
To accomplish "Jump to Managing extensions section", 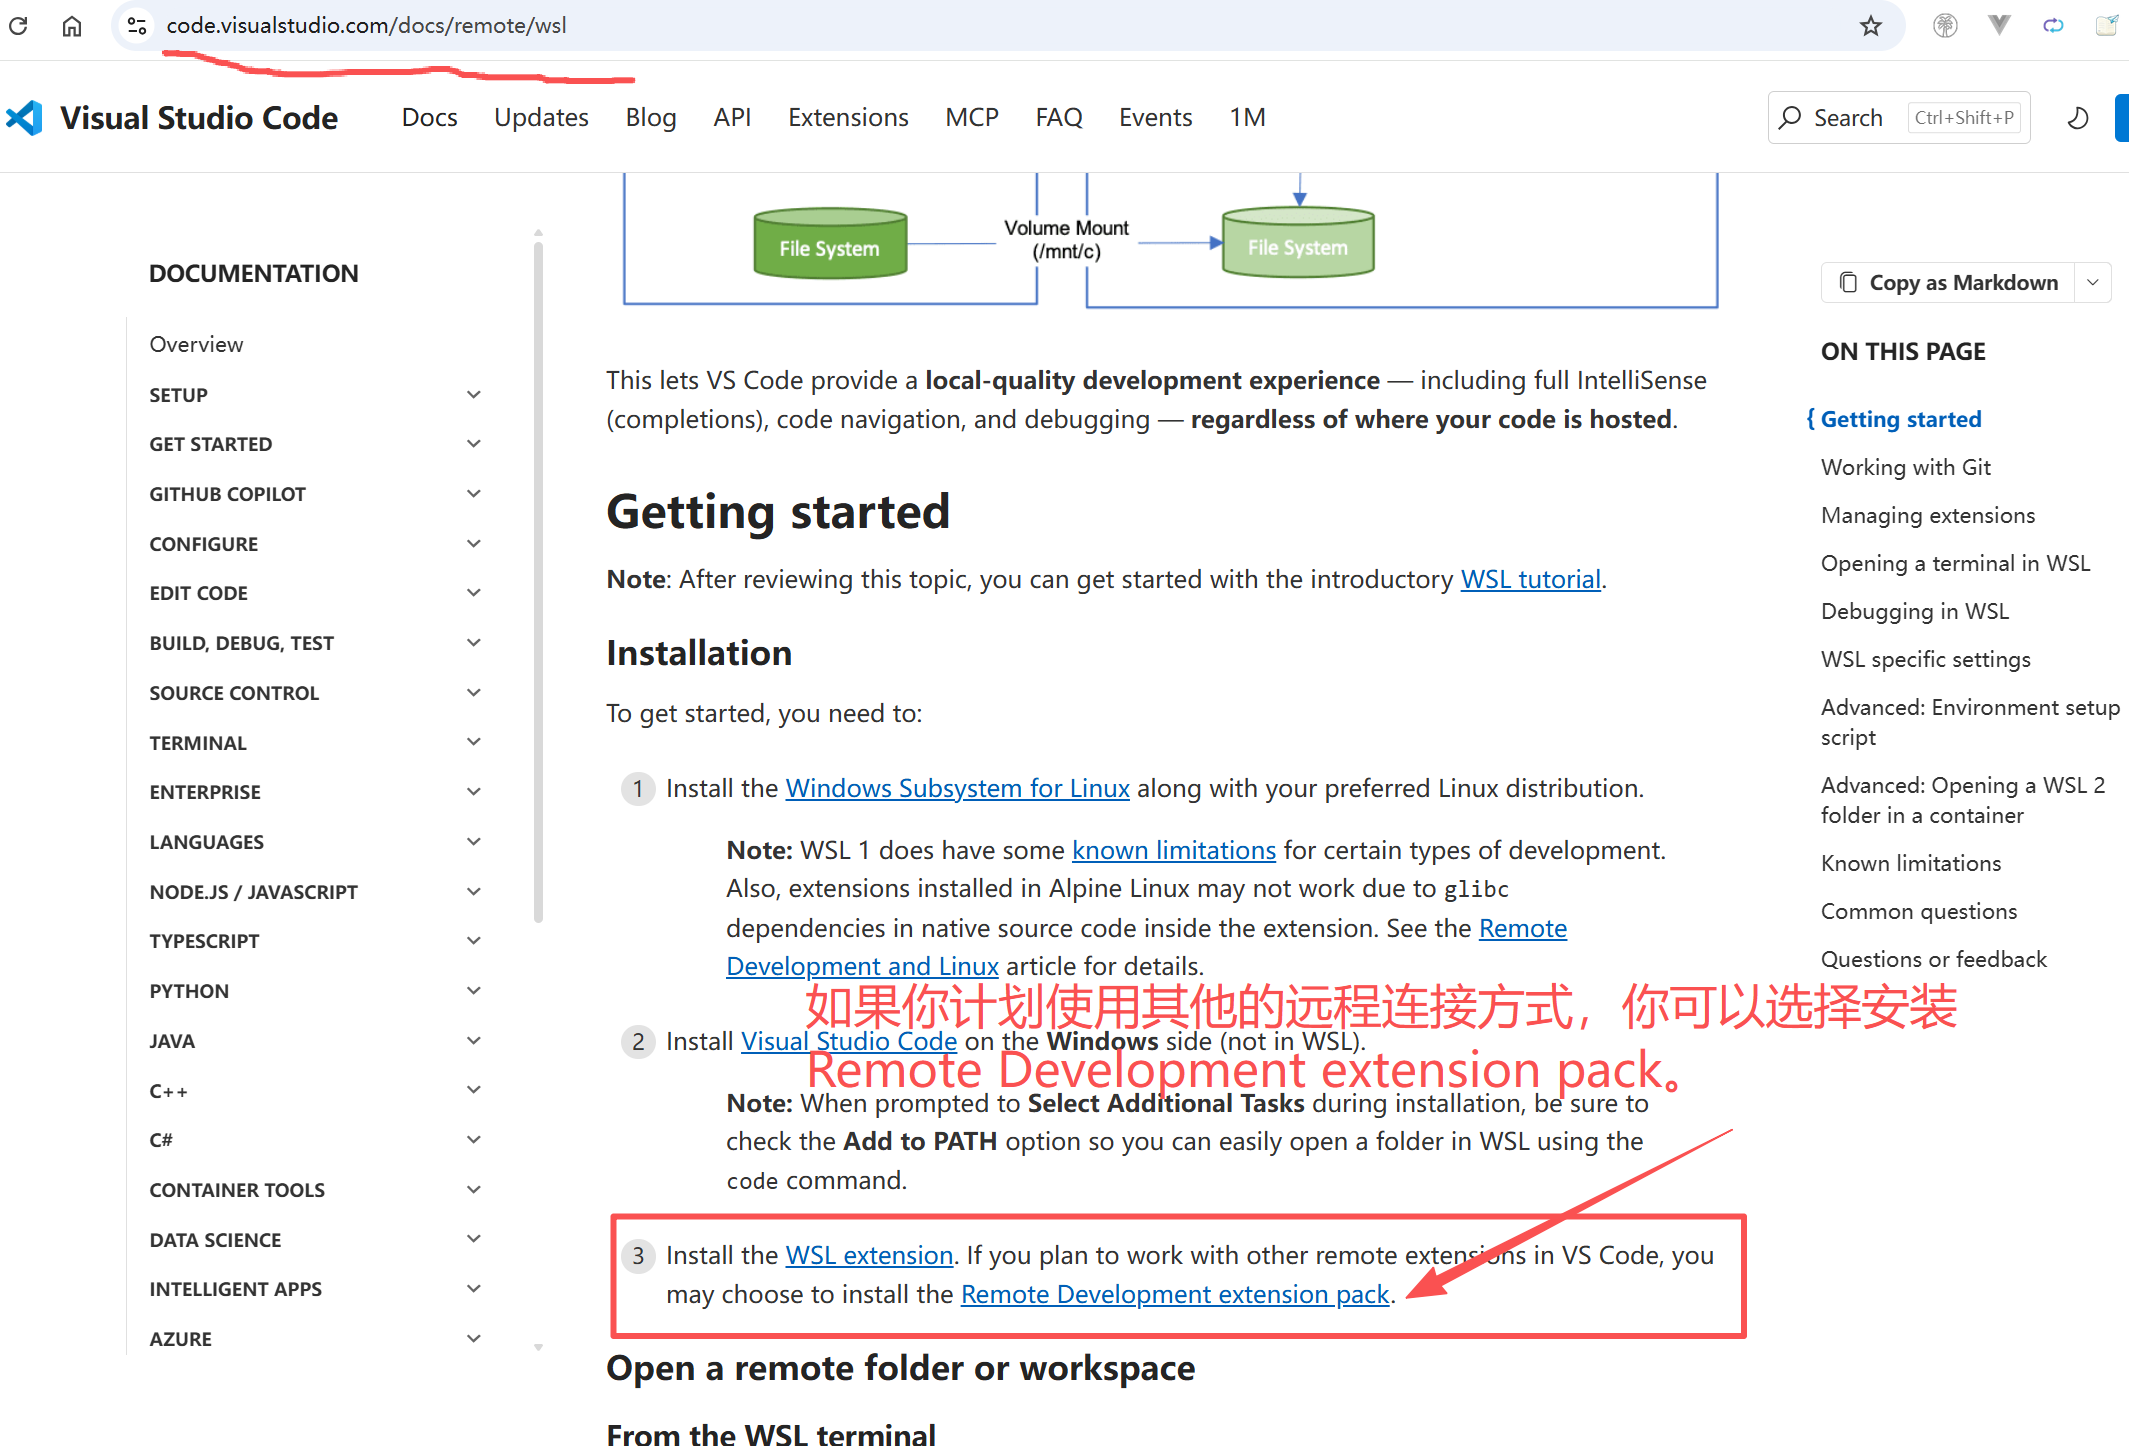I will coord(1928,516).
